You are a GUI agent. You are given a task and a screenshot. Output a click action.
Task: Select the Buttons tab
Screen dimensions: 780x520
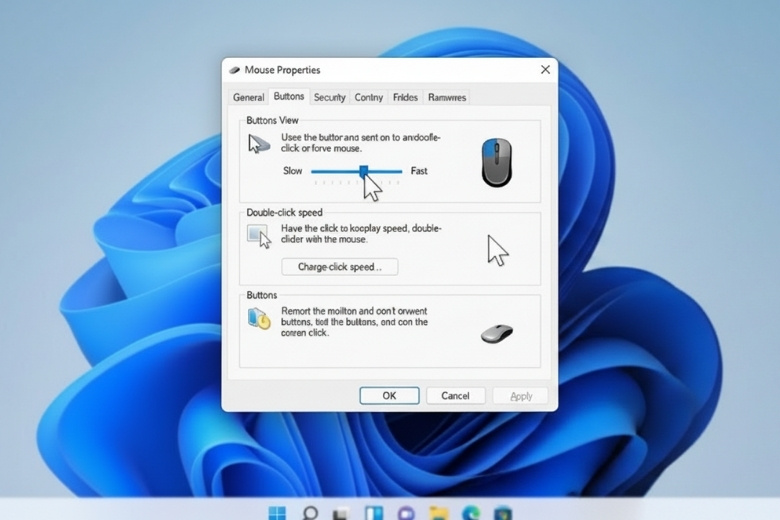tap(289, 97)
